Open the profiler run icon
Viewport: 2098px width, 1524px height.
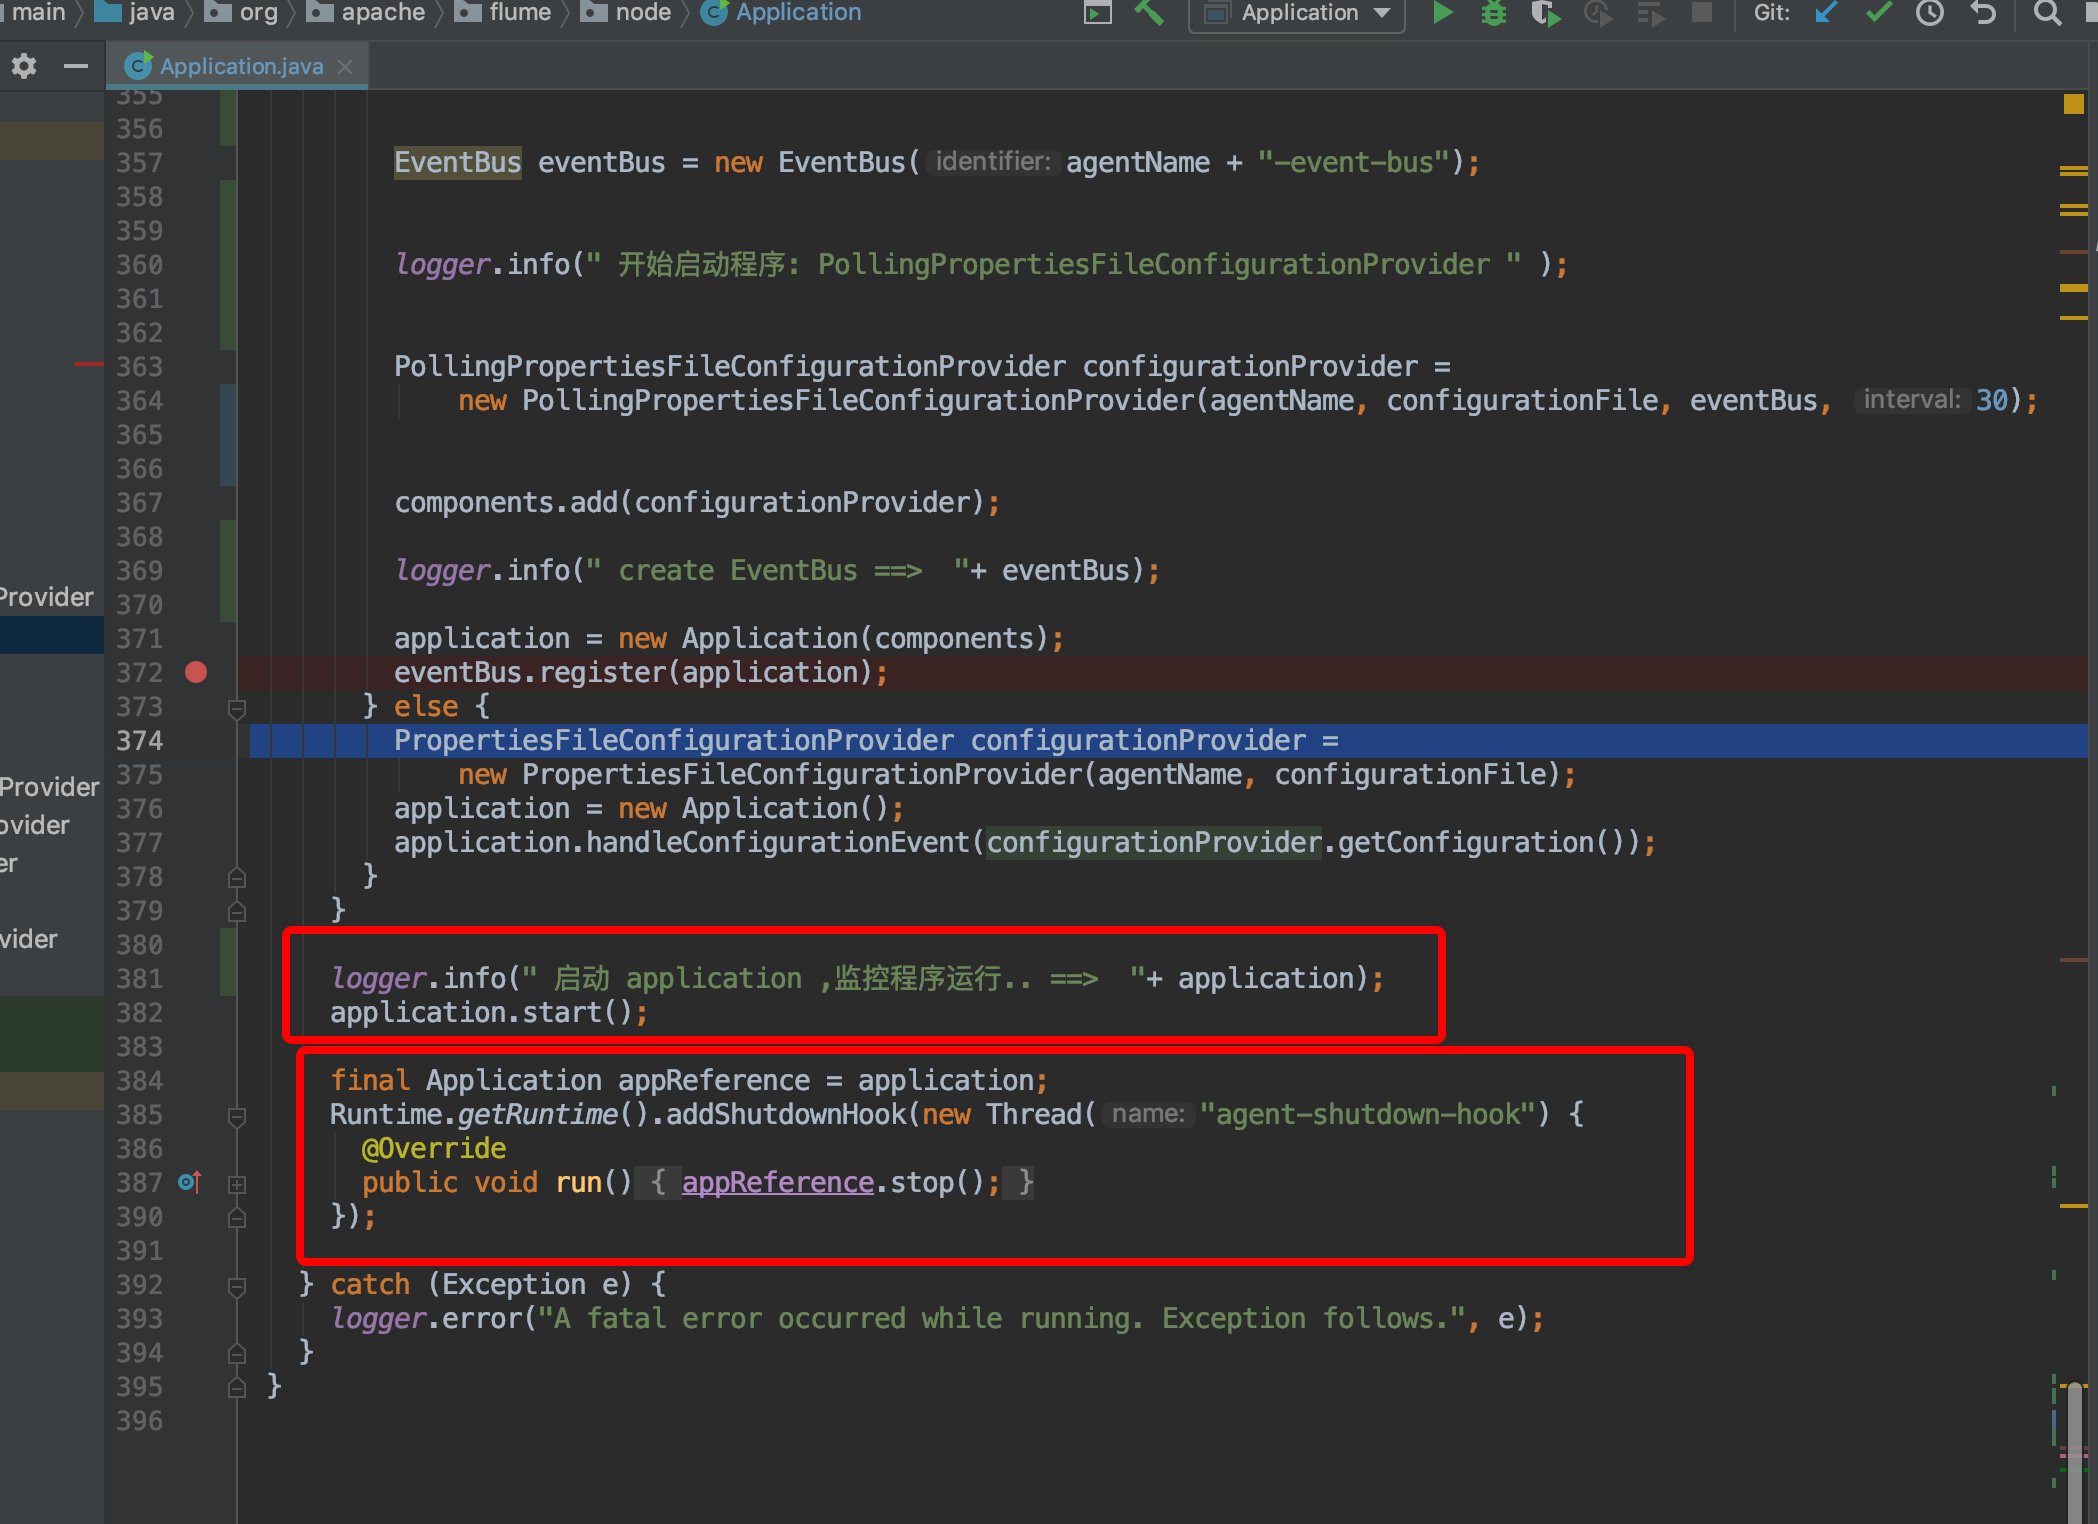1598,14
